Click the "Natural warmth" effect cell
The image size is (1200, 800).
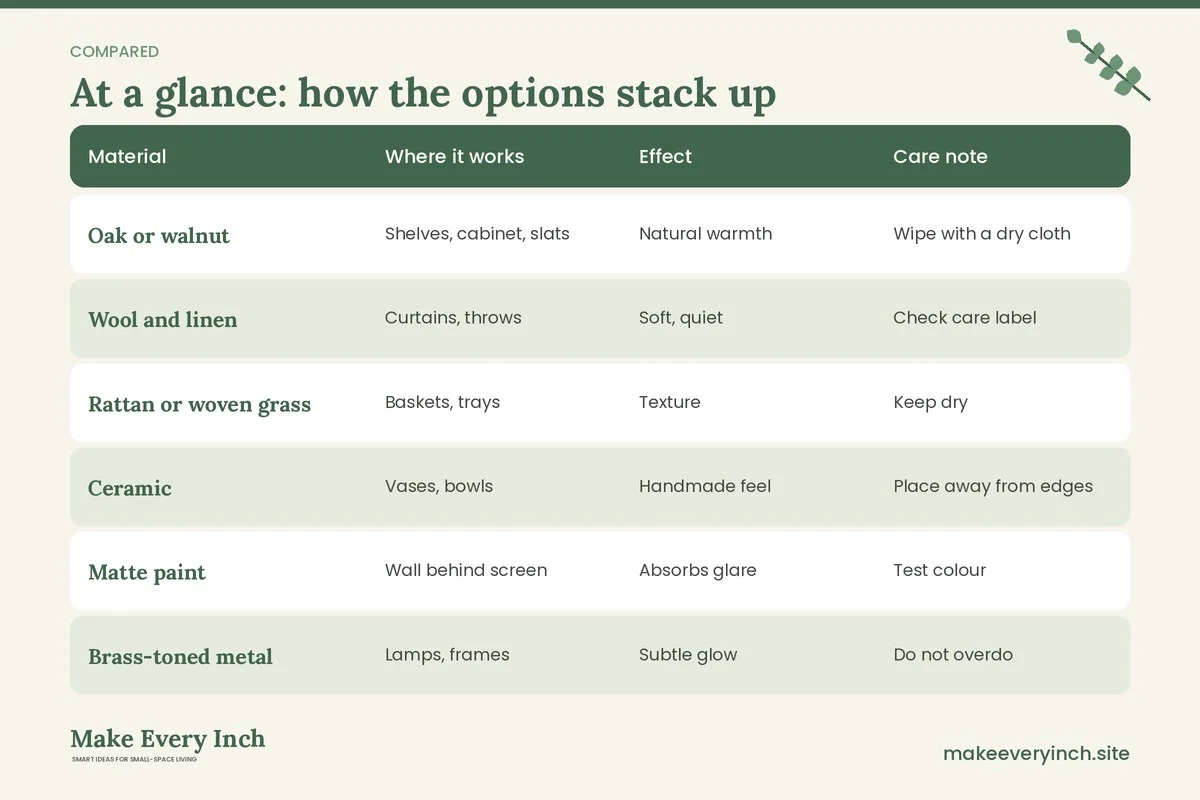pos(705,234)
